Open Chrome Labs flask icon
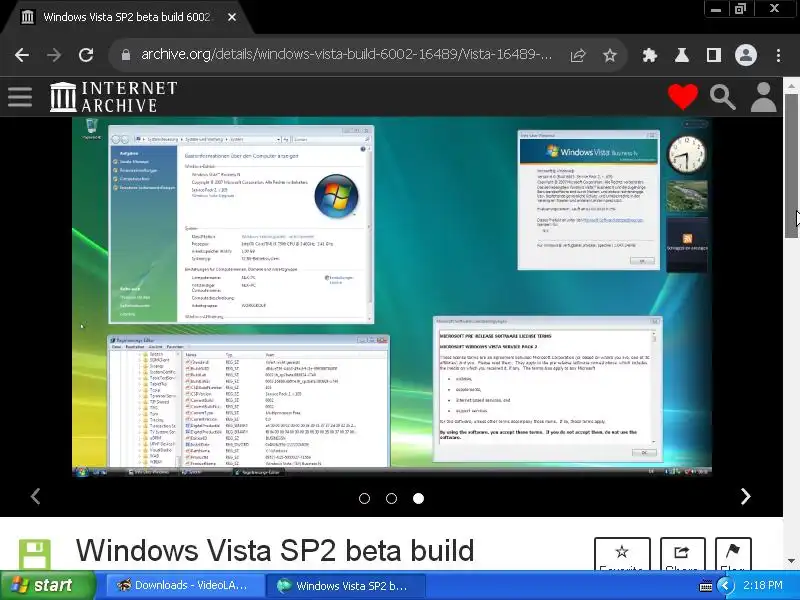The width and height of the screenshot is (800, 600). [682, 55]
